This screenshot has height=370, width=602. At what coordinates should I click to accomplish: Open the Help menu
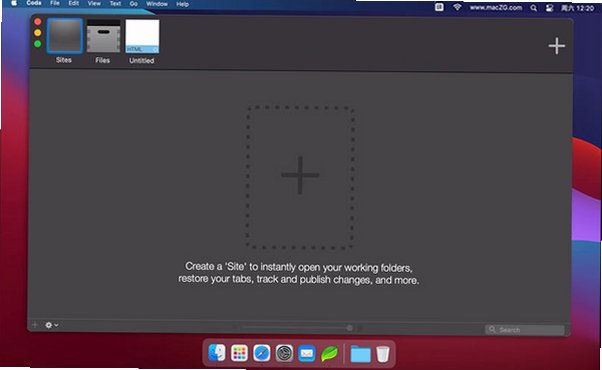pos(182,4)
